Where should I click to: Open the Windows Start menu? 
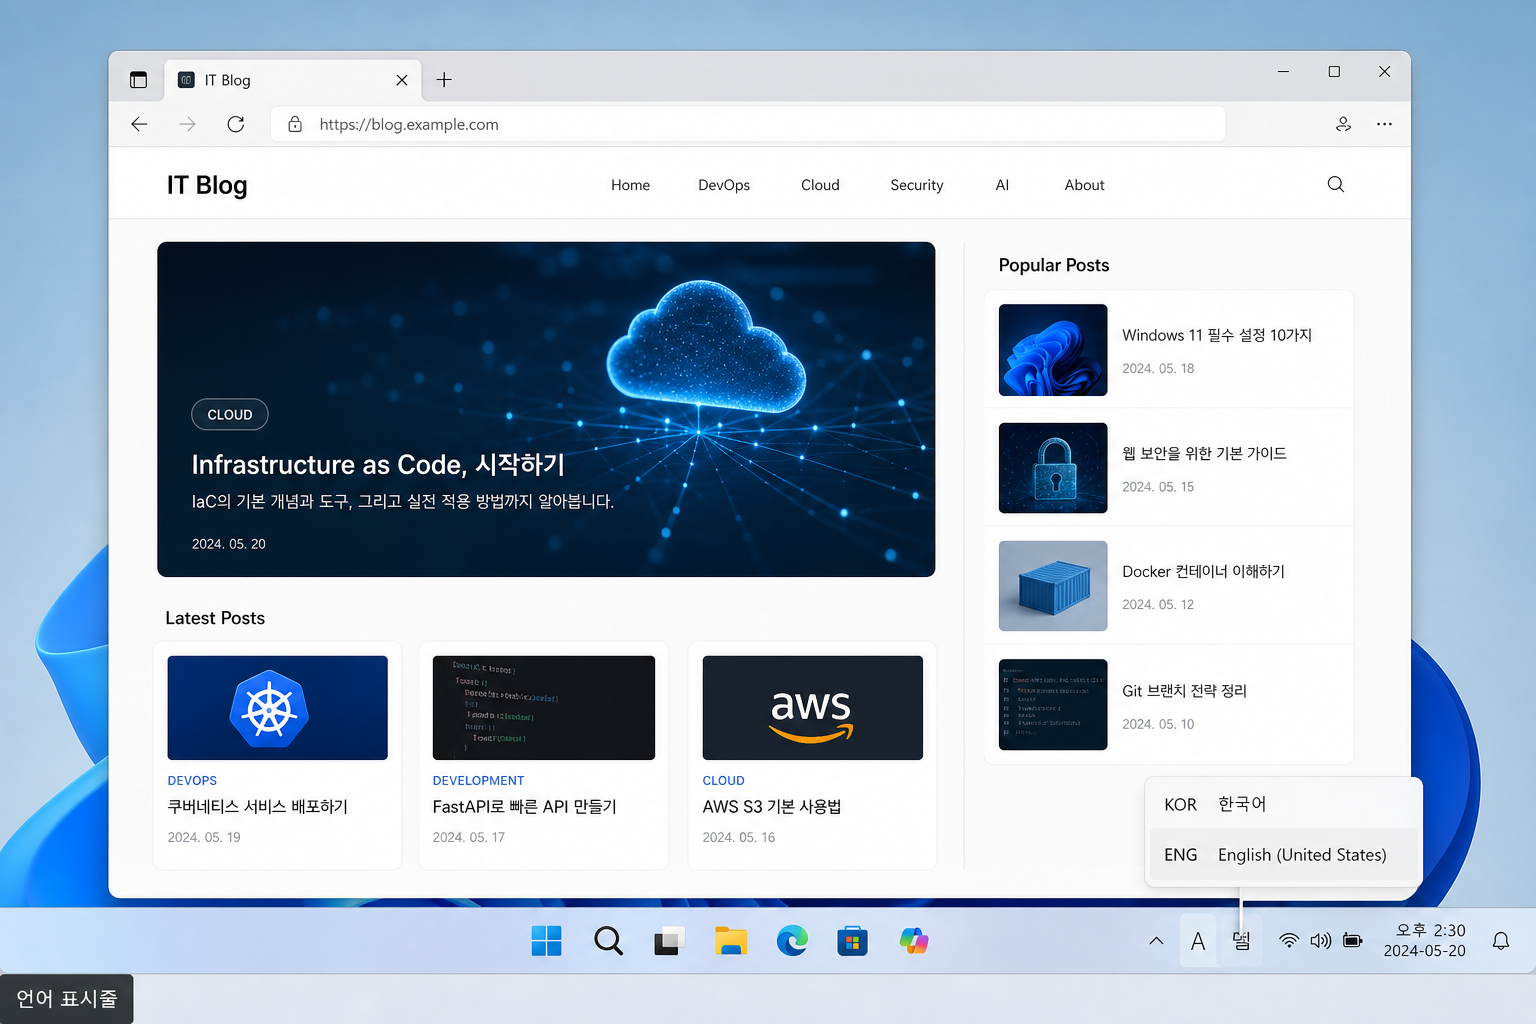tap(546, 941)
